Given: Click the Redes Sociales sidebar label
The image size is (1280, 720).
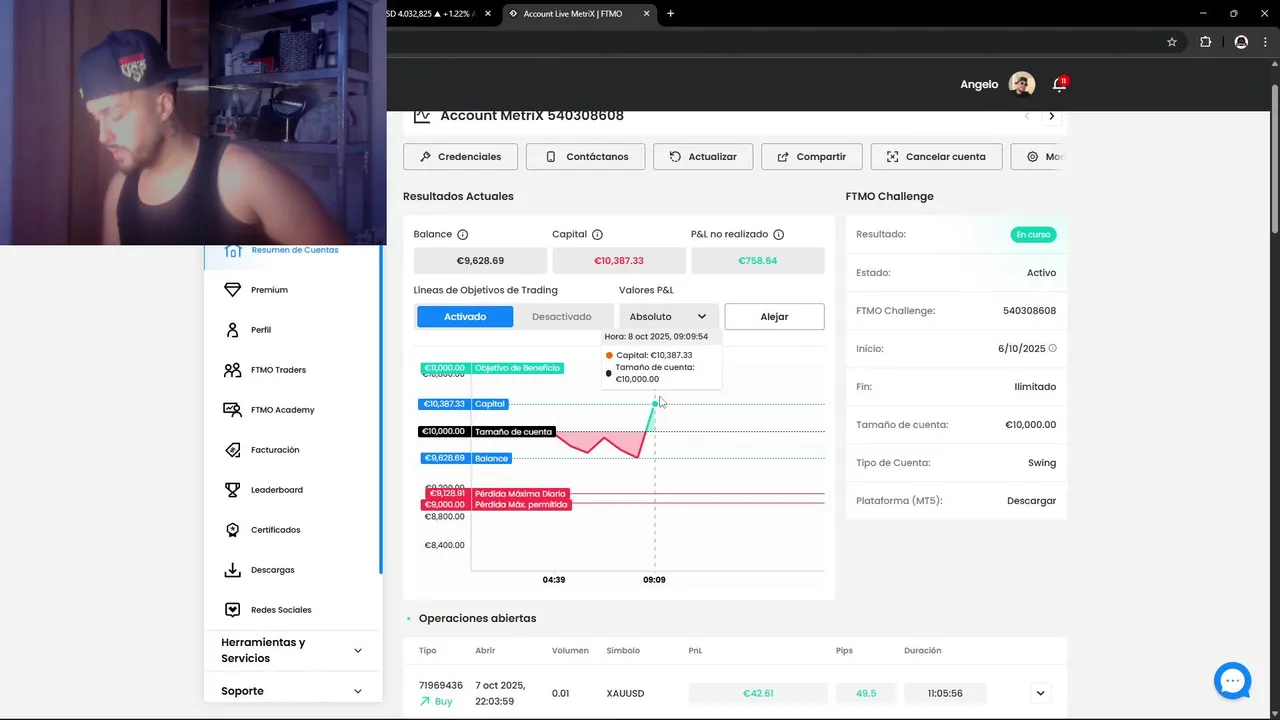Looking at the screenshot, I should 281,610.
